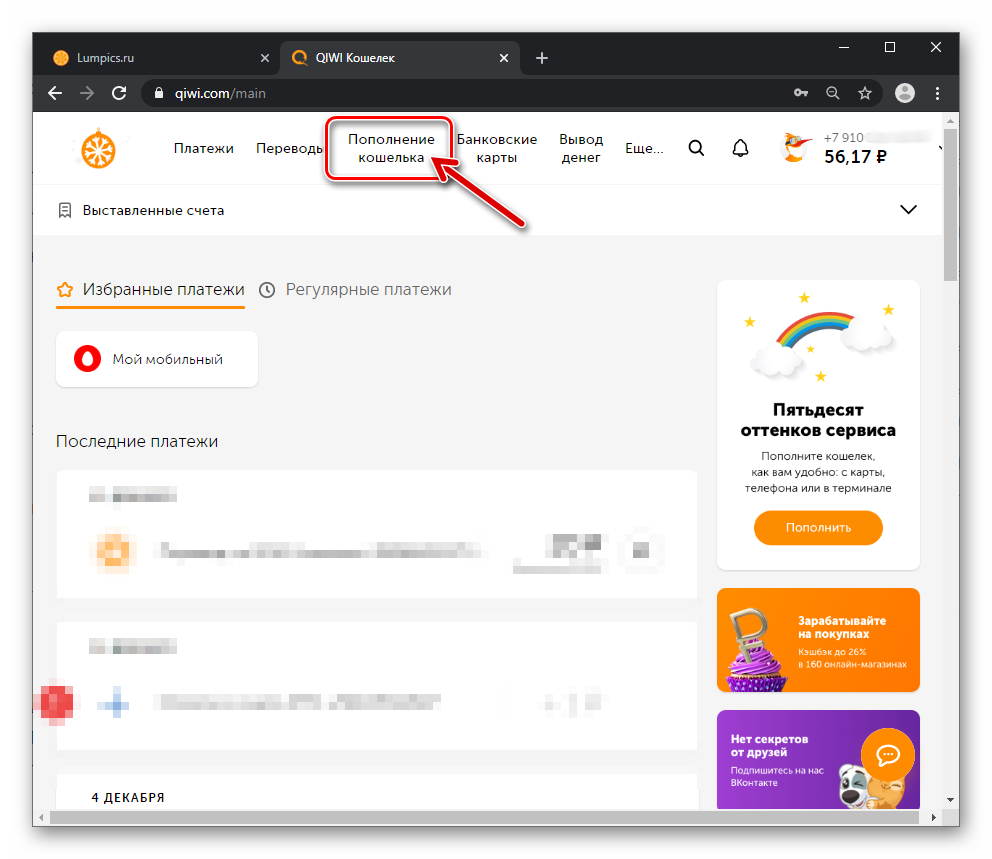Maximize the browser window
Image resolution: width=992 pixels, height=859 pixels.
(890, 47)
